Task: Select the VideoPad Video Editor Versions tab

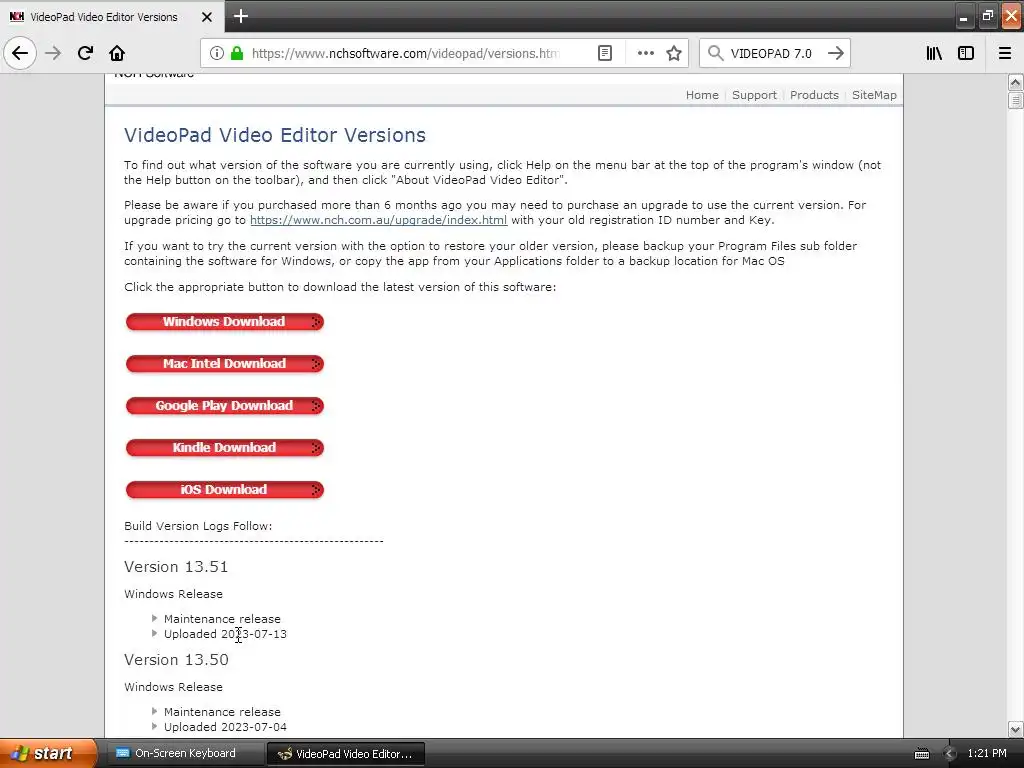Action: tap(111, 16)
